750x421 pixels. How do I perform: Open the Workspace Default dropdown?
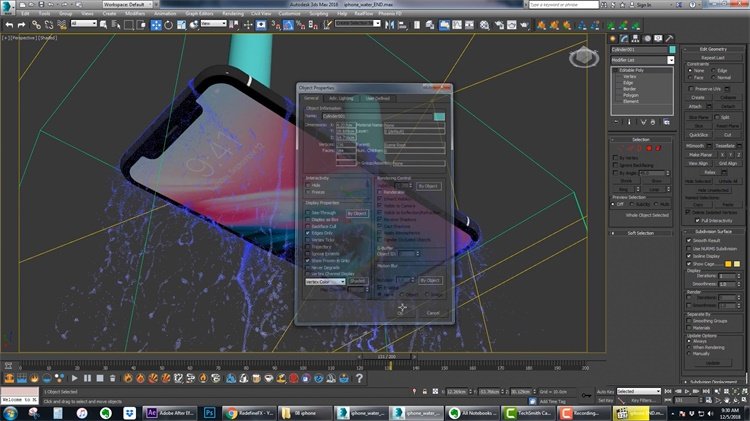(127, 4)
